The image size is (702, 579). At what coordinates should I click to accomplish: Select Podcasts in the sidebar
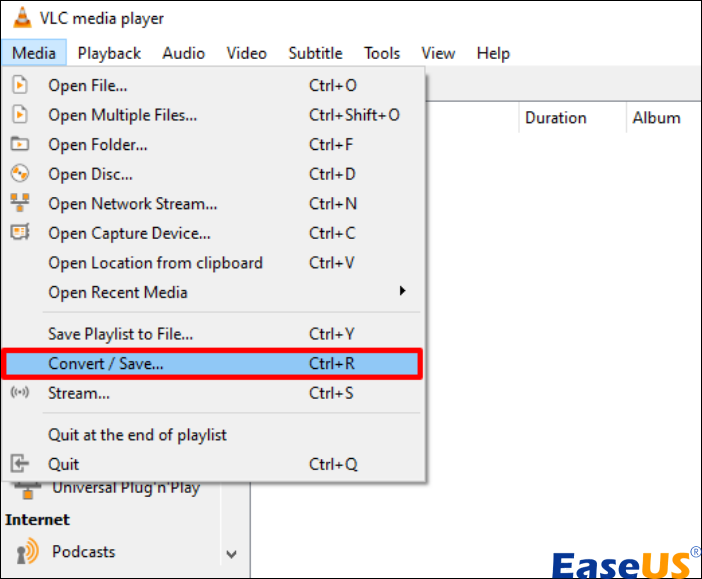click(x=83, y=552)
